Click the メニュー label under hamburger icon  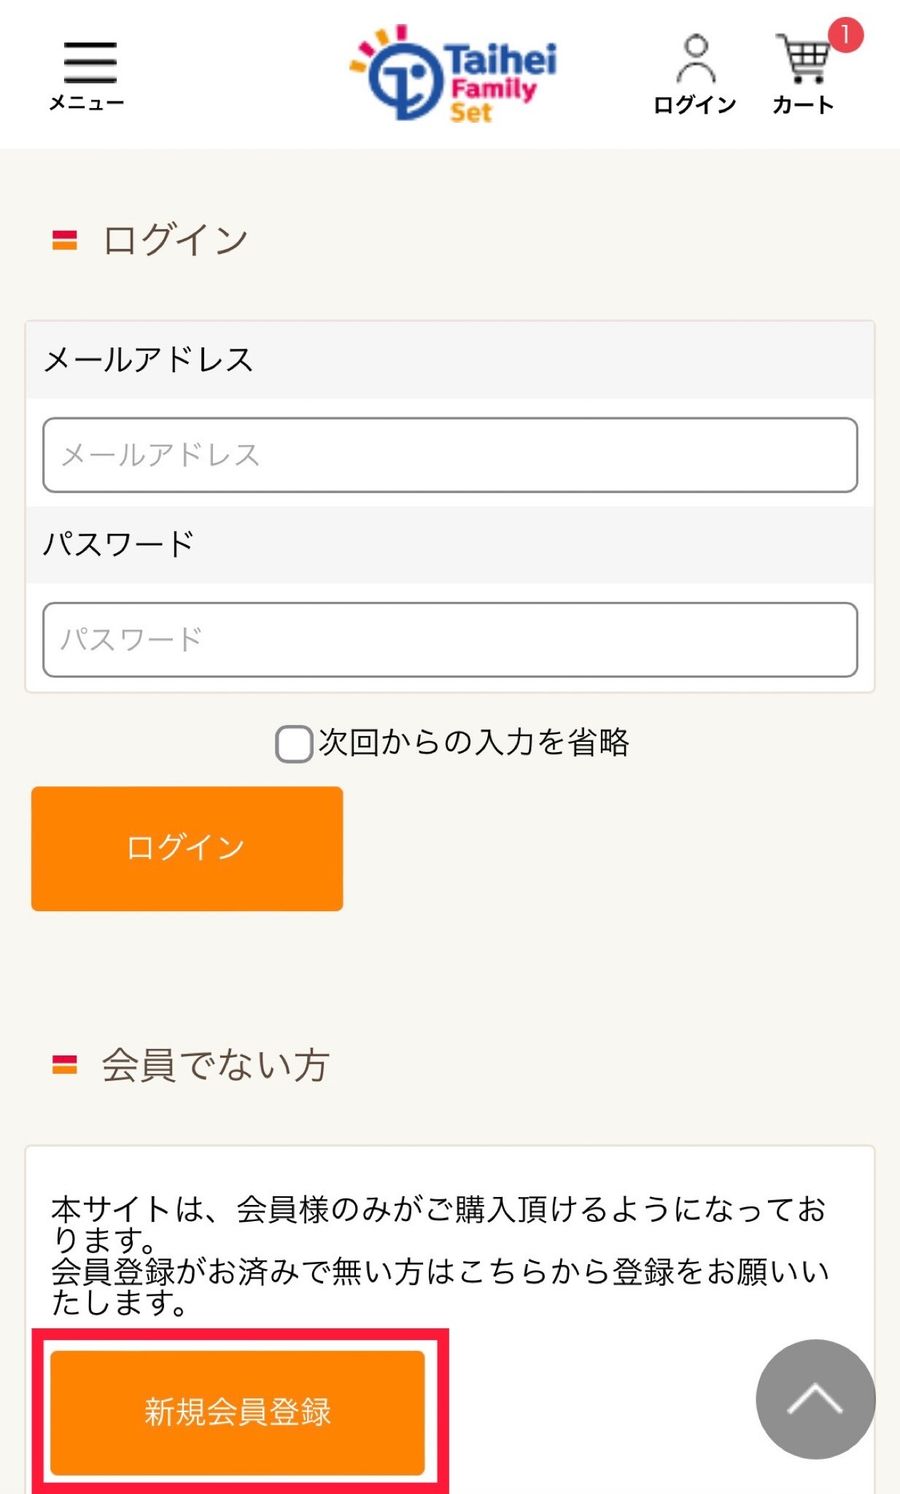[x=87, y=102]
